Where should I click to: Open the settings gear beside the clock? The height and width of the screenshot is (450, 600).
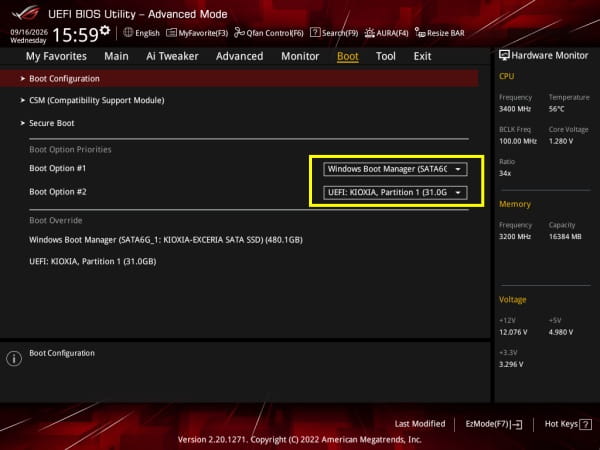[x=105, y=30]
